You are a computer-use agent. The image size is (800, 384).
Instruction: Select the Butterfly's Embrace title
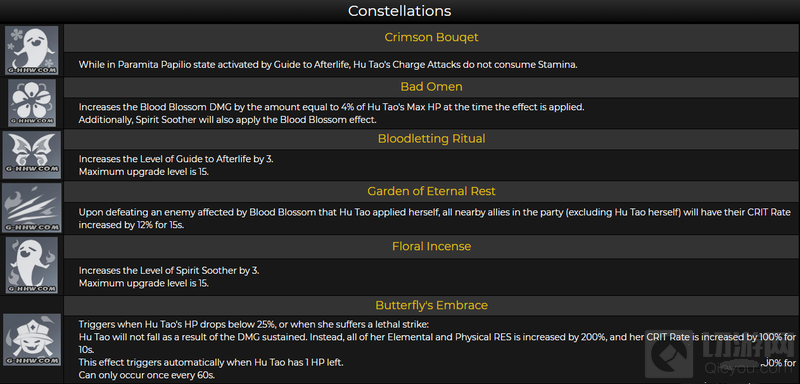pyautogui.click(x=431, y=305)
